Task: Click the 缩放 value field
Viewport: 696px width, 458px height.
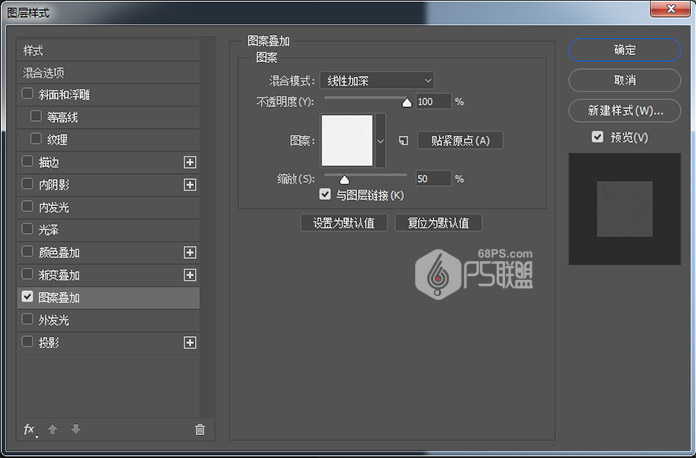Action: (433, 179)
